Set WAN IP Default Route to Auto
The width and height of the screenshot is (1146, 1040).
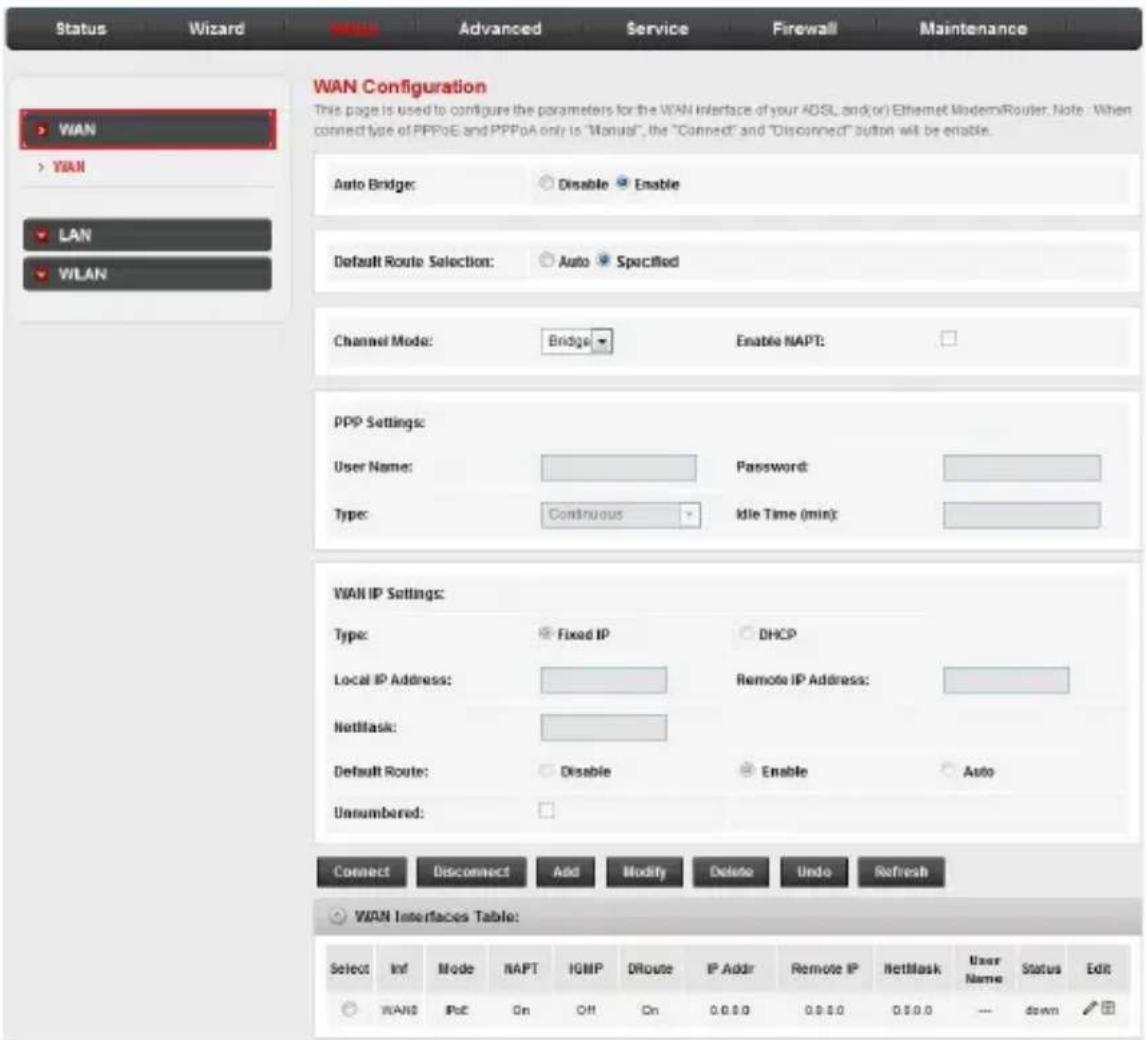click(948, 770)
